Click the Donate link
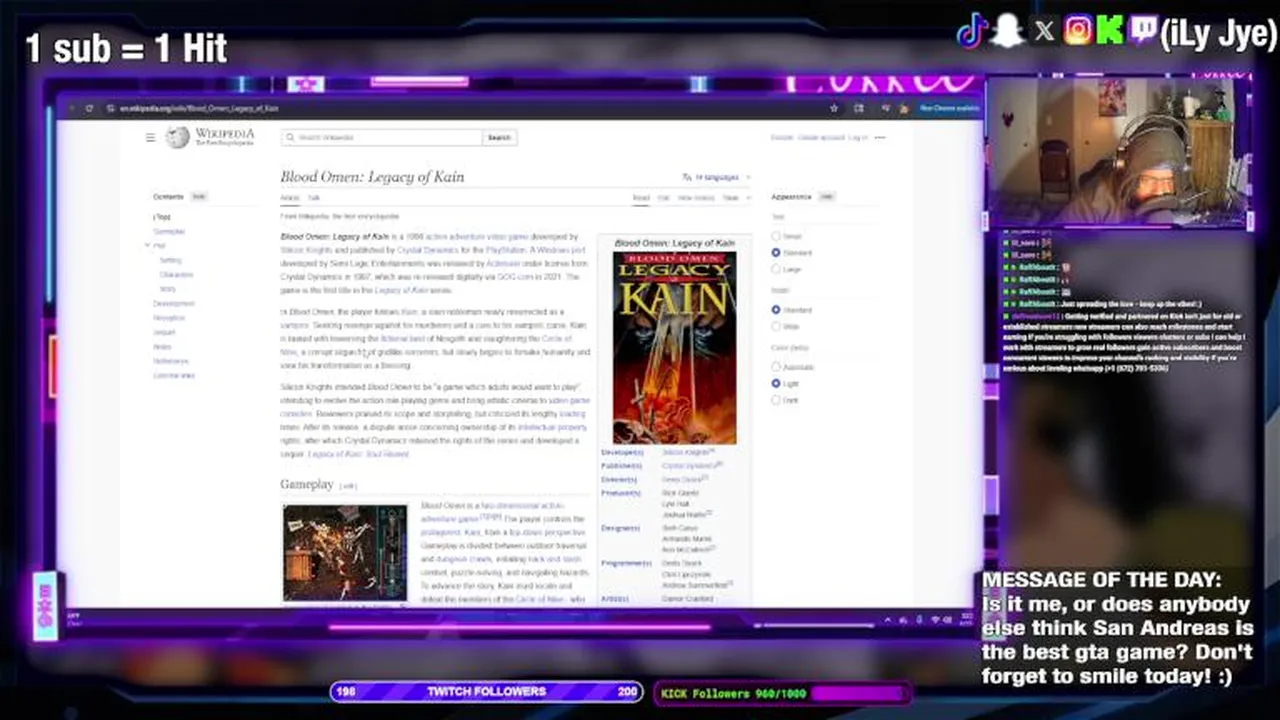The height and width of the screenshot is (720, 1280). [x=781, y=137]
